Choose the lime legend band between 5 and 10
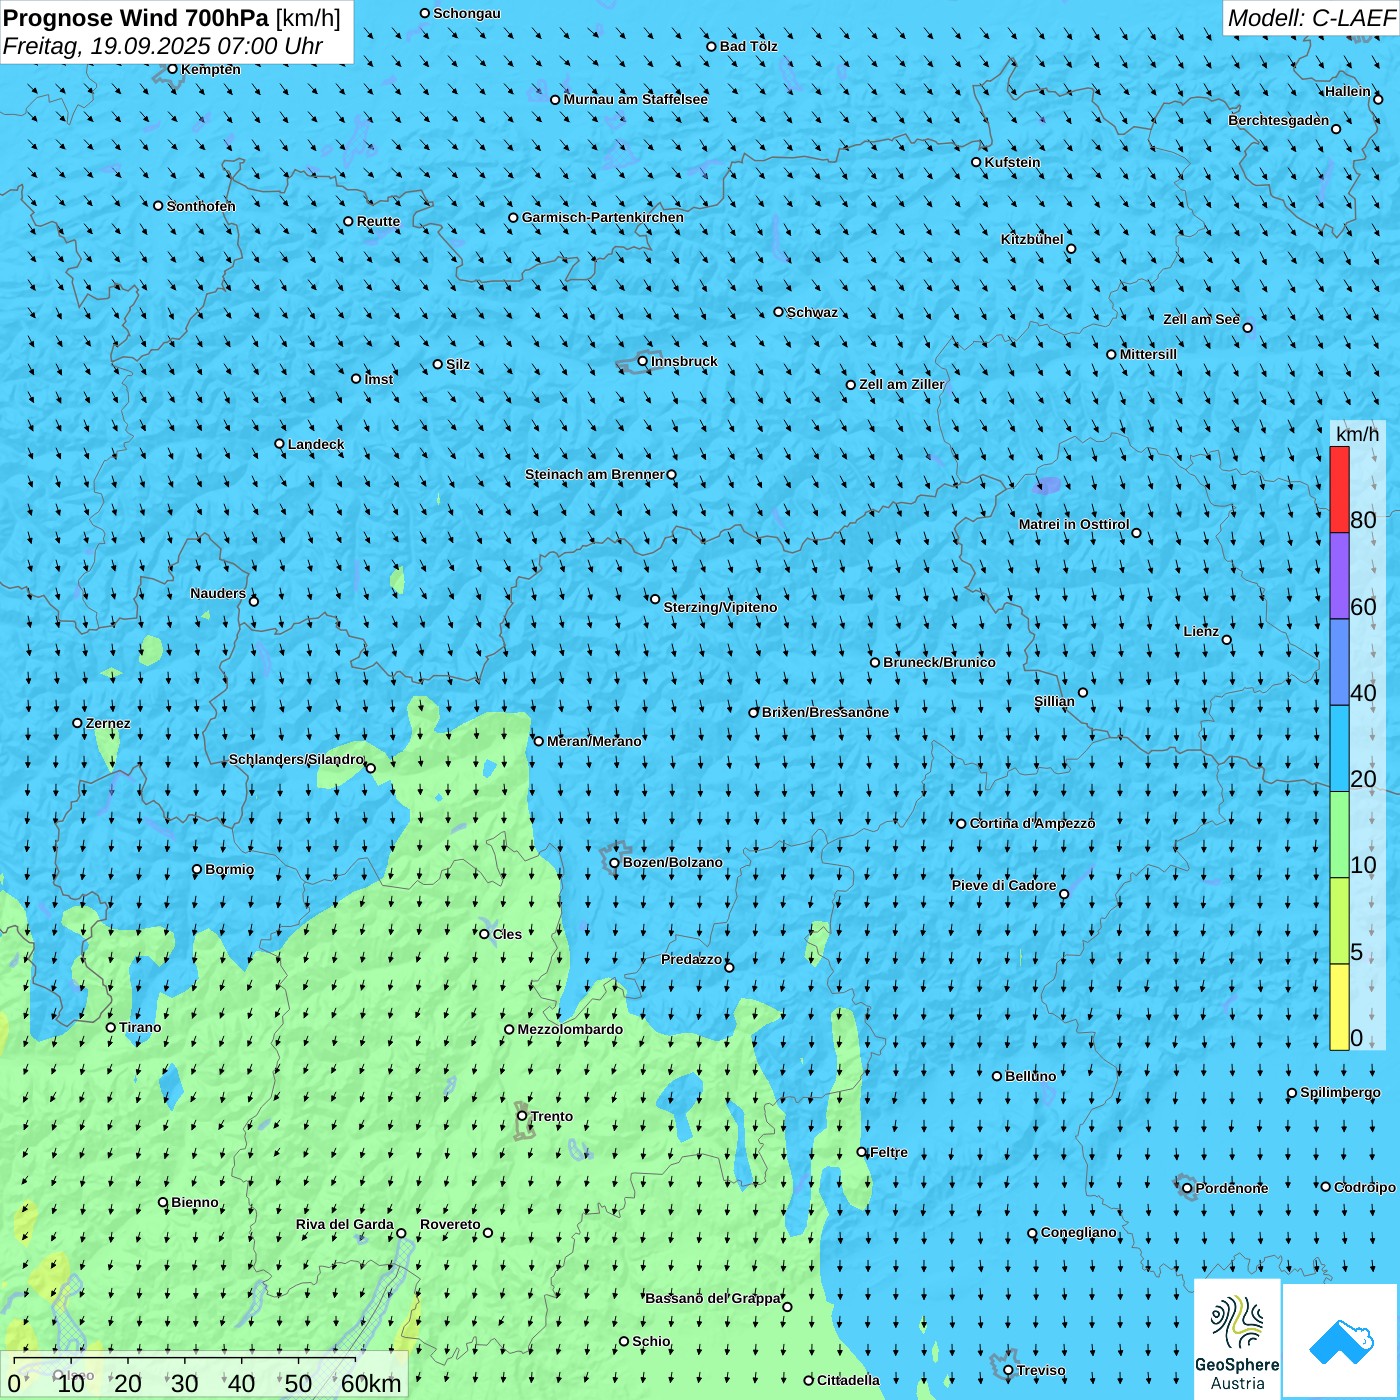 coord(1339,921)
